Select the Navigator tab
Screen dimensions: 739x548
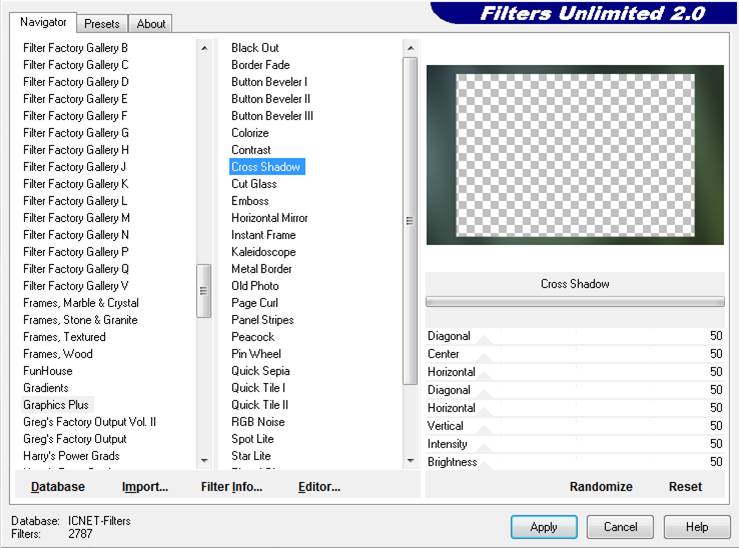point(44,22)
